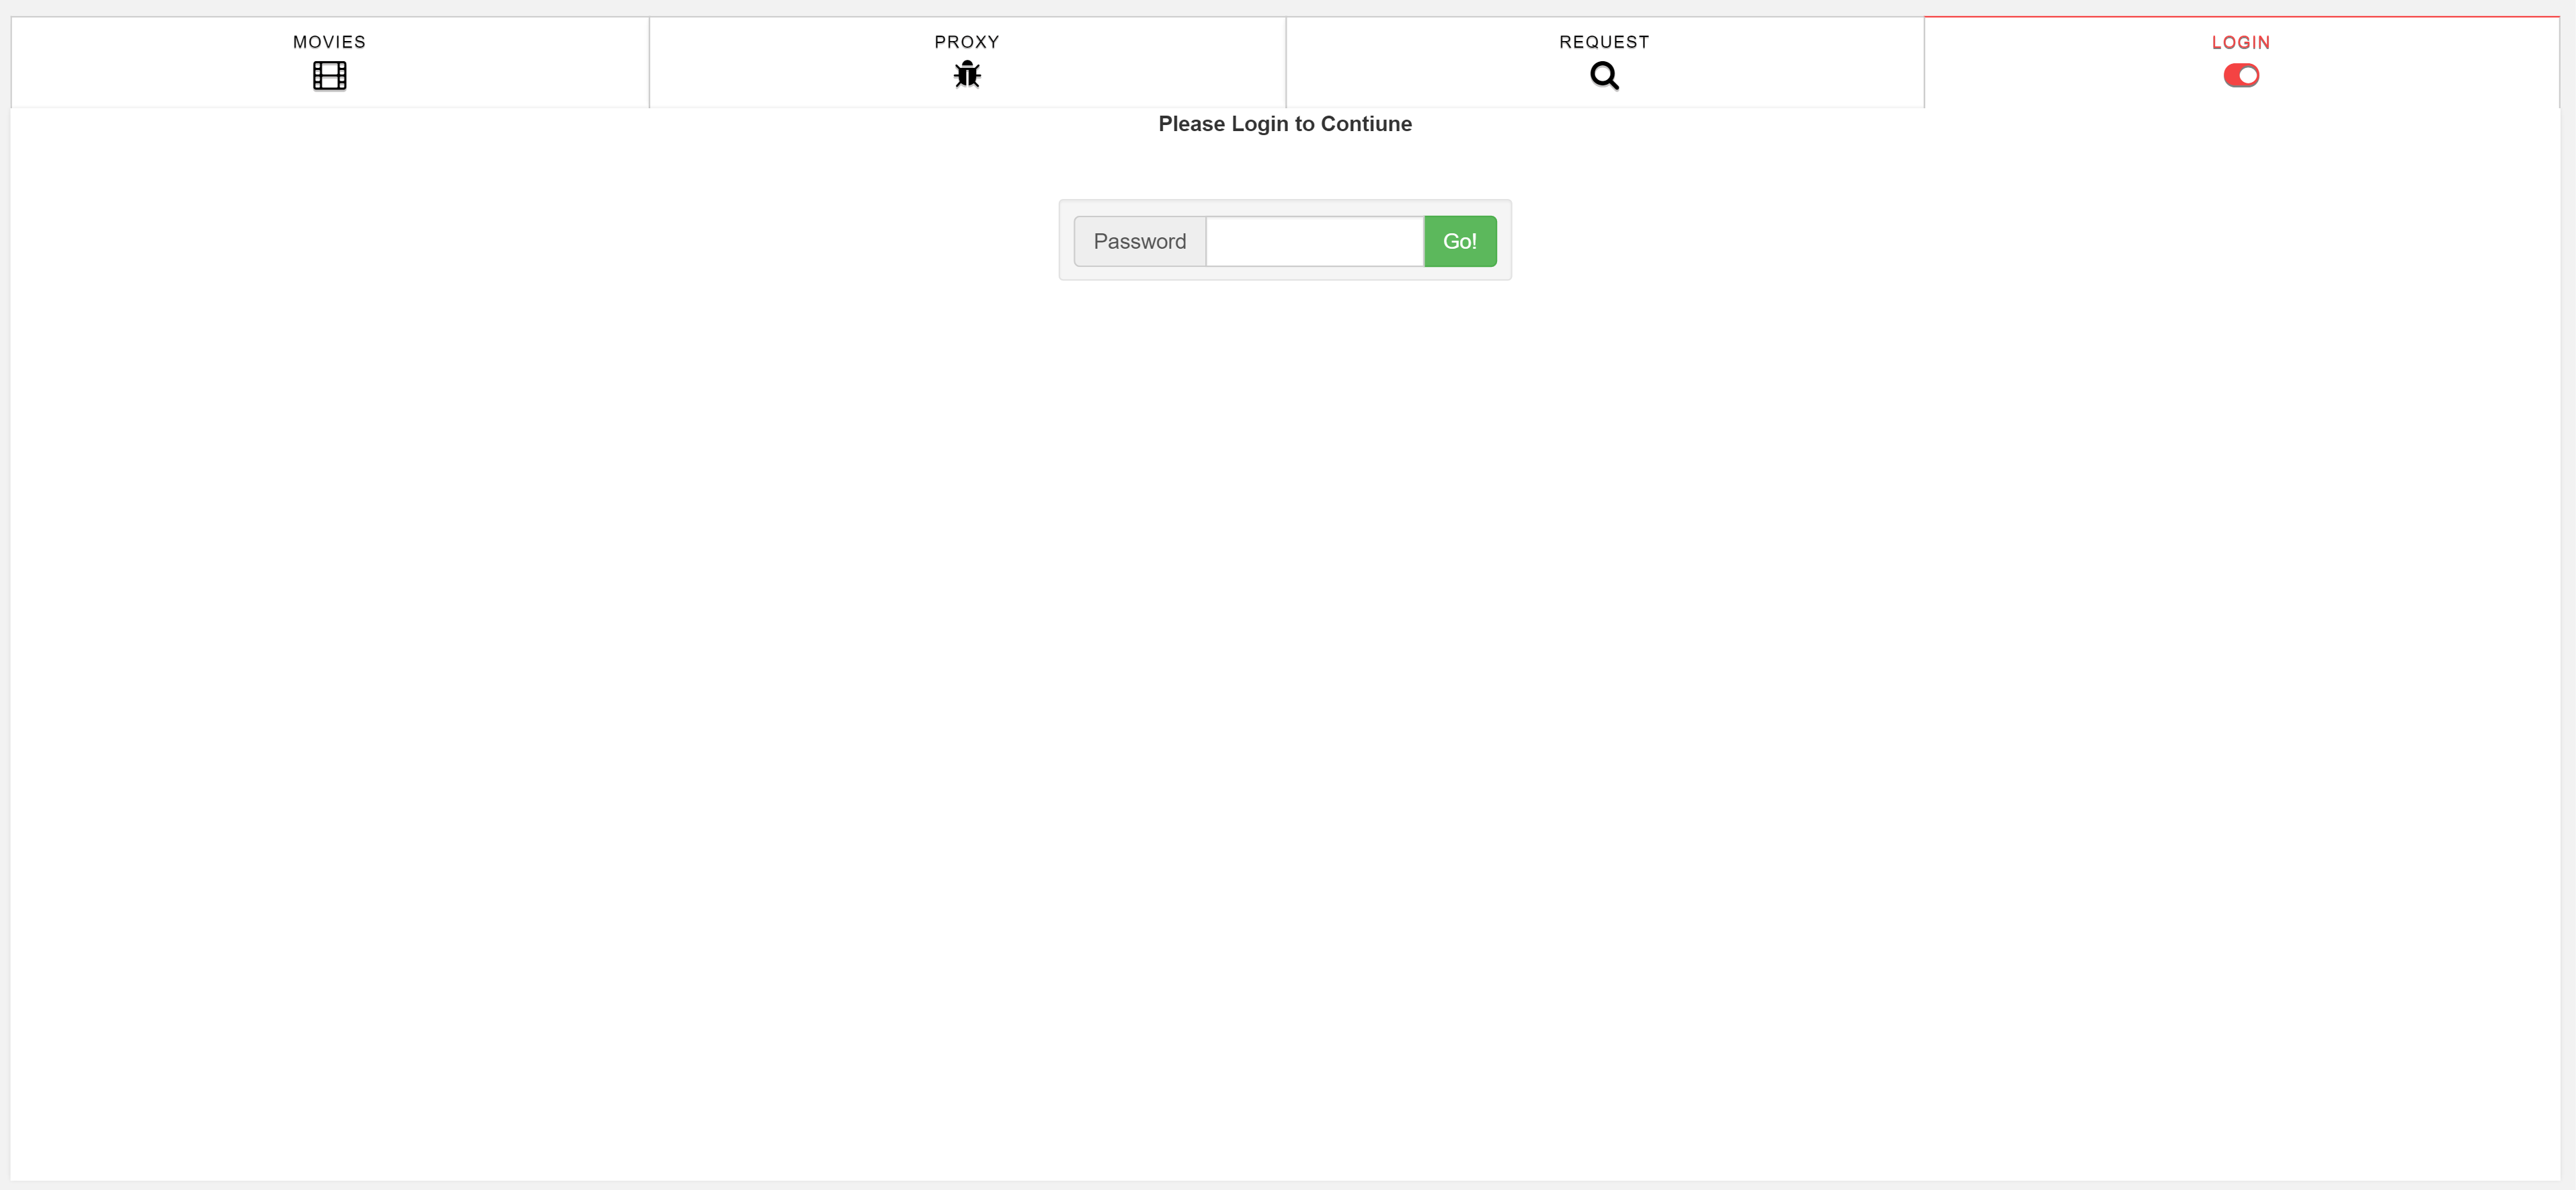This screenshot has width=2576, height=1190.
Task: Click the left edge of password field
Action: pyautogui.click(x=1215, y=241)
